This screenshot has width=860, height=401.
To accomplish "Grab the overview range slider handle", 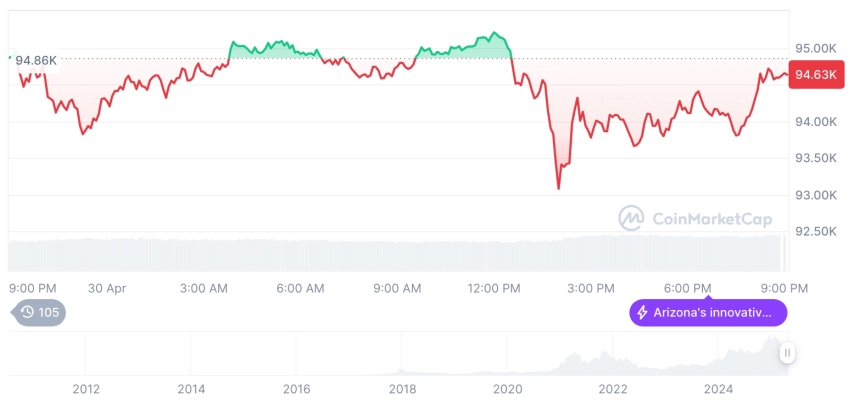I will (x=788, y=352).
